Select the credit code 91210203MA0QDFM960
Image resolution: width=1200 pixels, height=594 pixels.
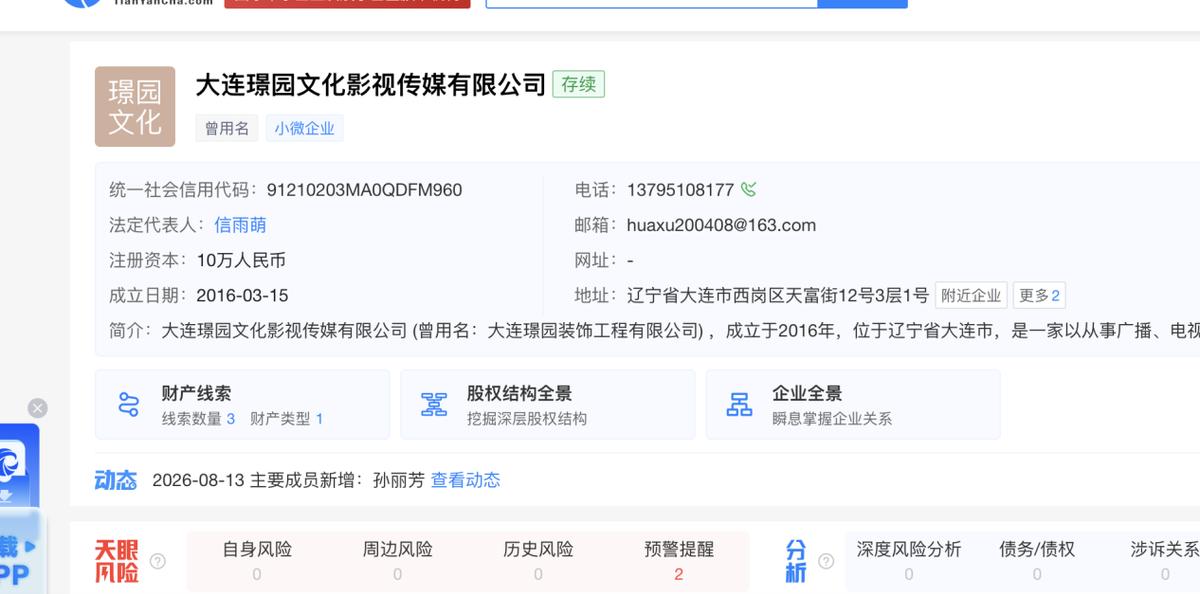[364, 190]
